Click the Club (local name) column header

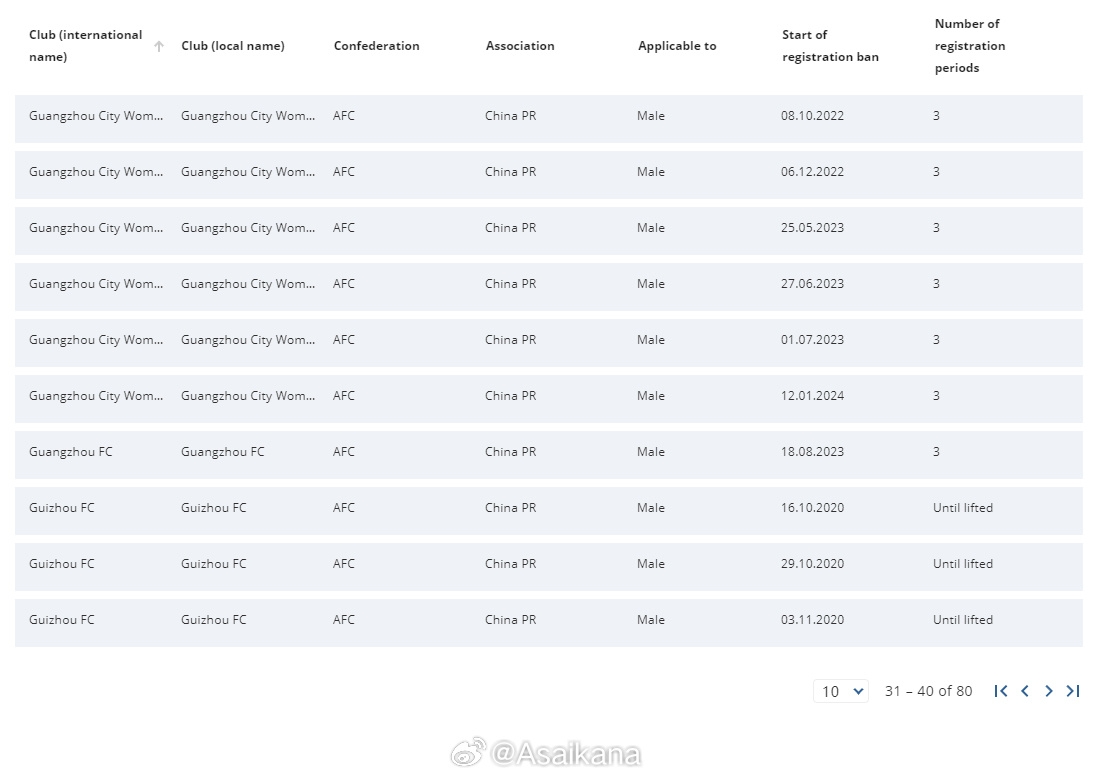point(233,46)
